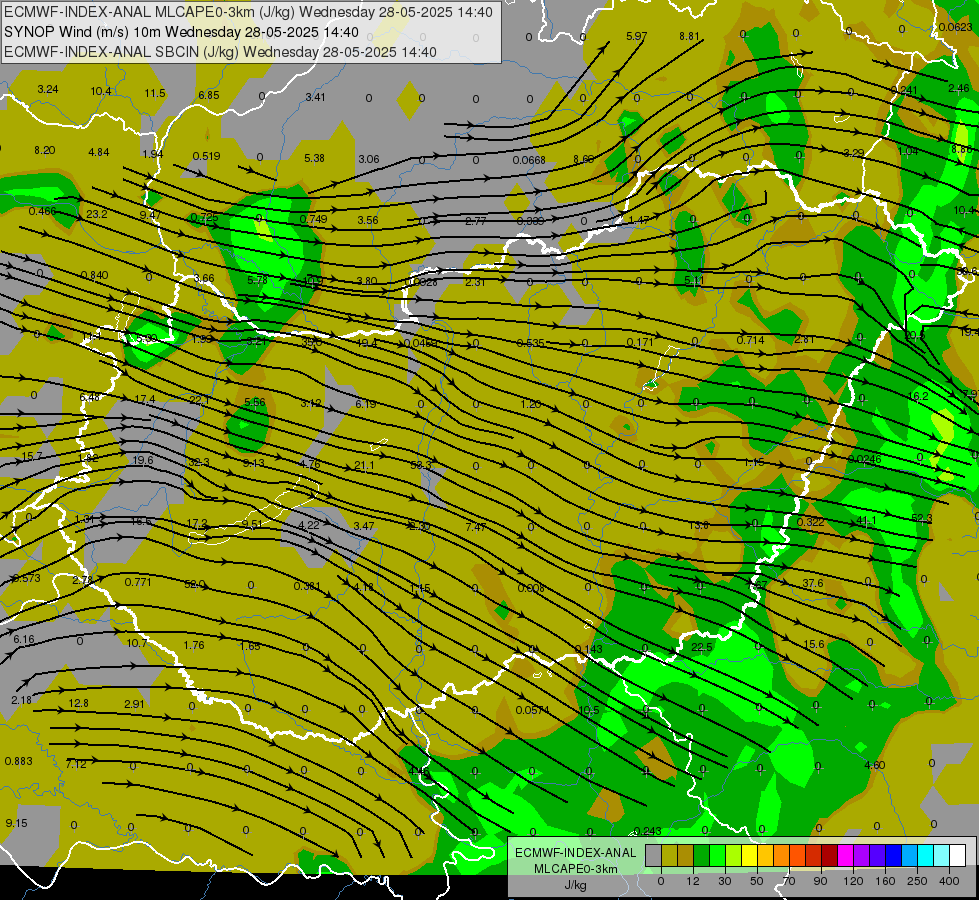Image resolution: width=979 pixels, height=900 pixels.
Task: Click the map value '4.60'
Action: (x=875, y=765)
